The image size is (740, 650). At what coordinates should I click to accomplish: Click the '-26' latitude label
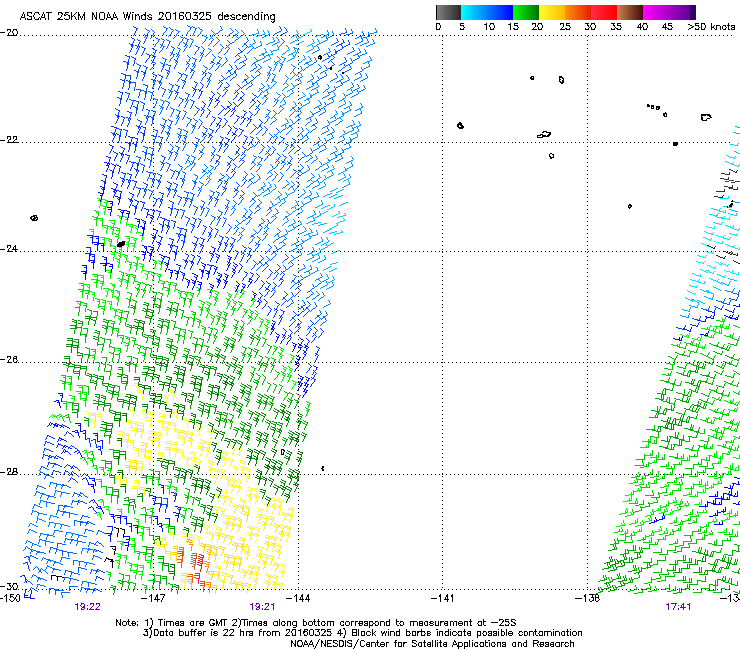point(9,360)
